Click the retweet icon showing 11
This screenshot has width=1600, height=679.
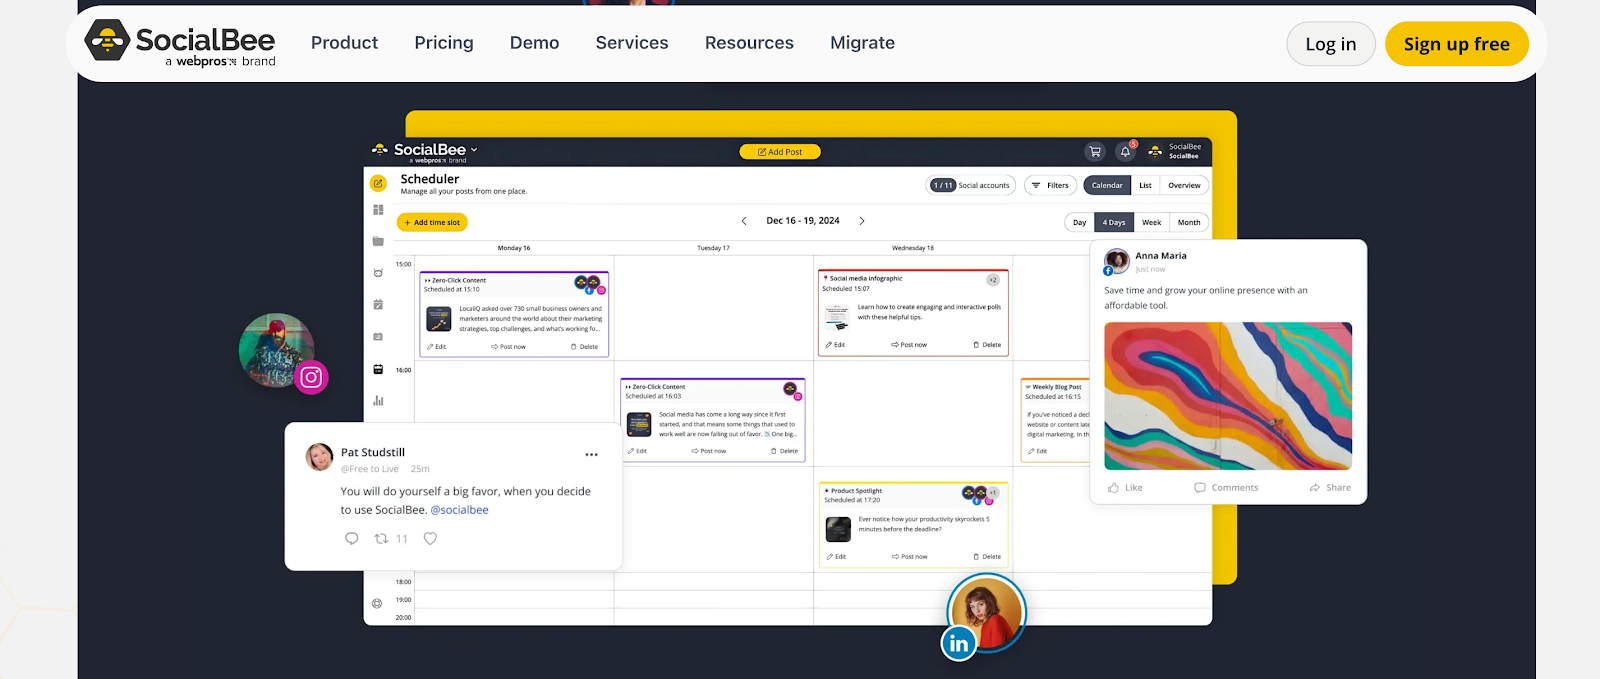point(381,538)
